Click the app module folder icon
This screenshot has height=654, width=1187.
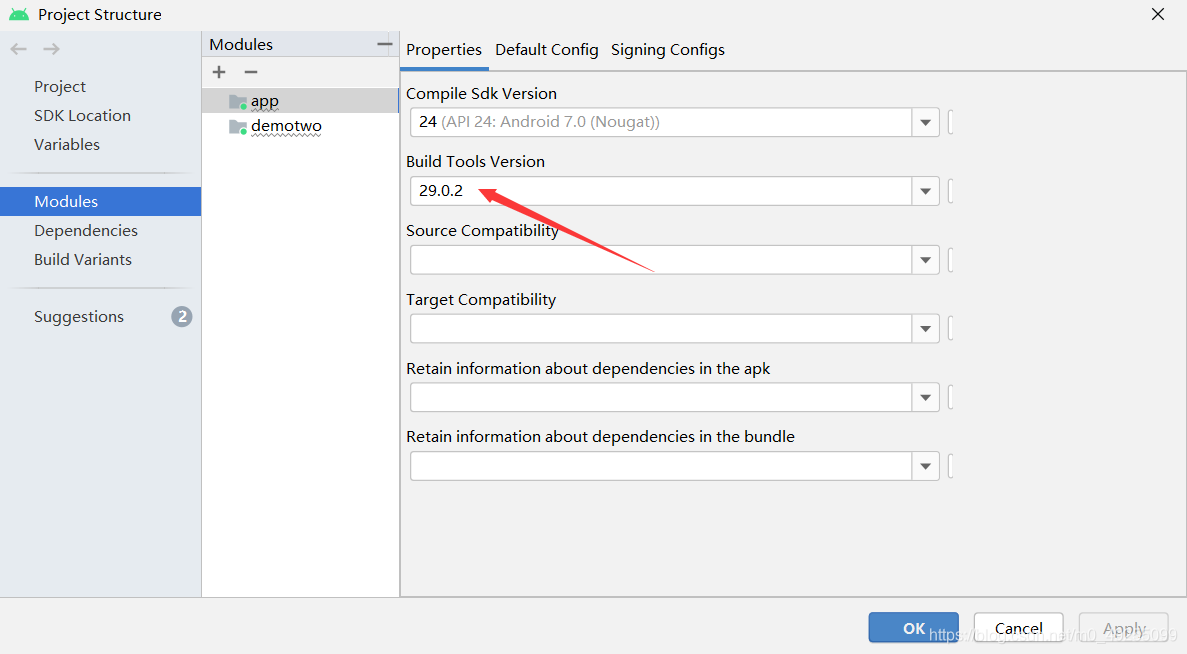238,100
